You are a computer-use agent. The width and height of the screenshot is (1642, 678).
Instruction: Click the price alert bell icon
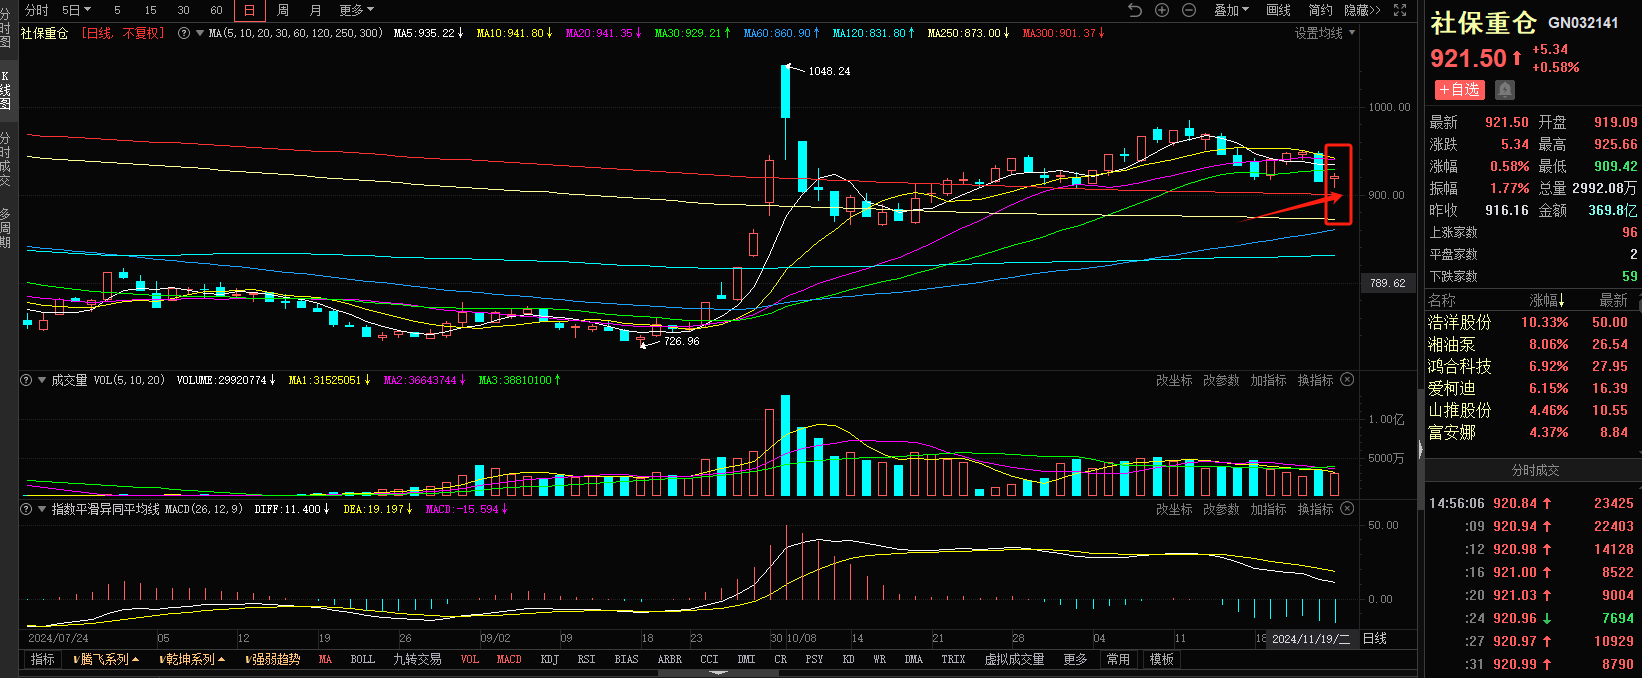pyautogui.click(x=1505, y=90)
